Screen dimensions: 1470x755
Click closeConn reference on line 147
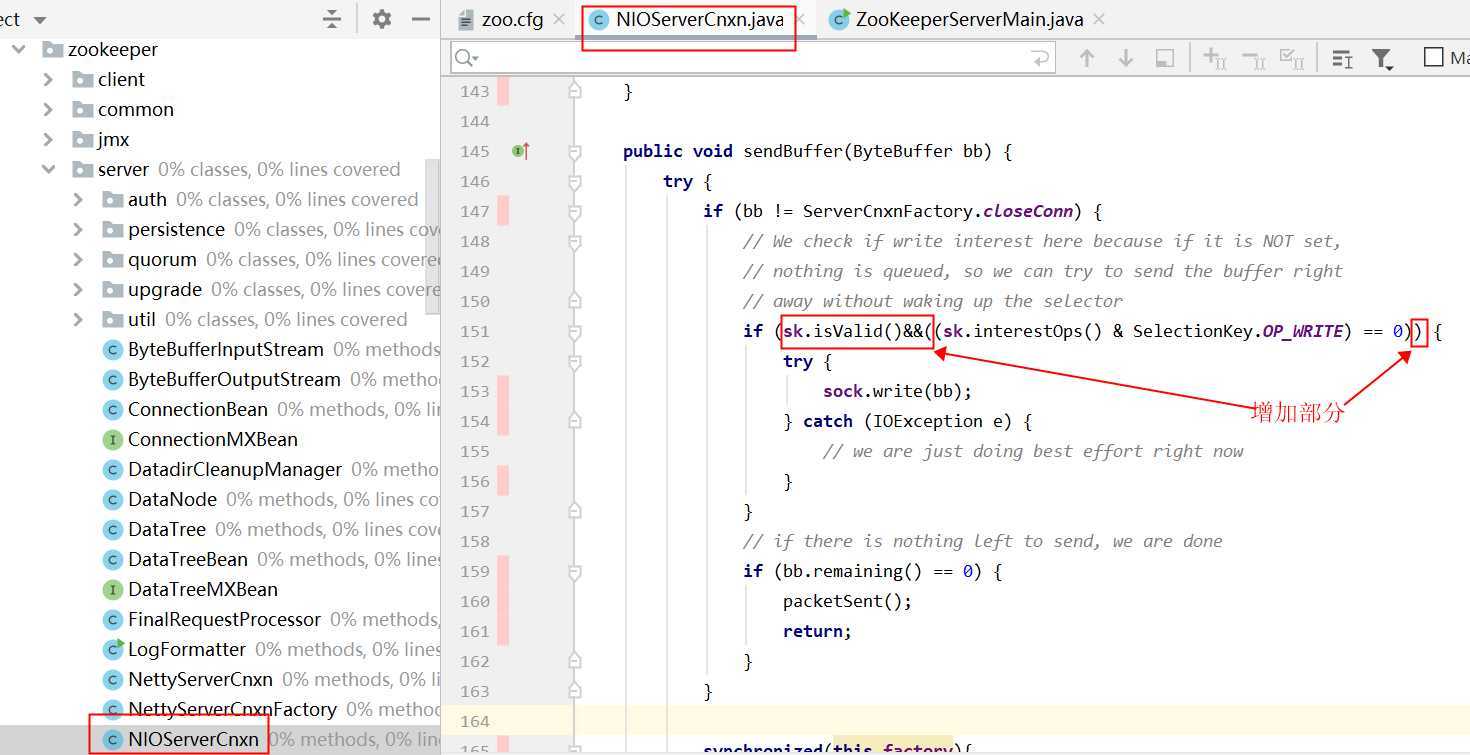point(1029,212)
